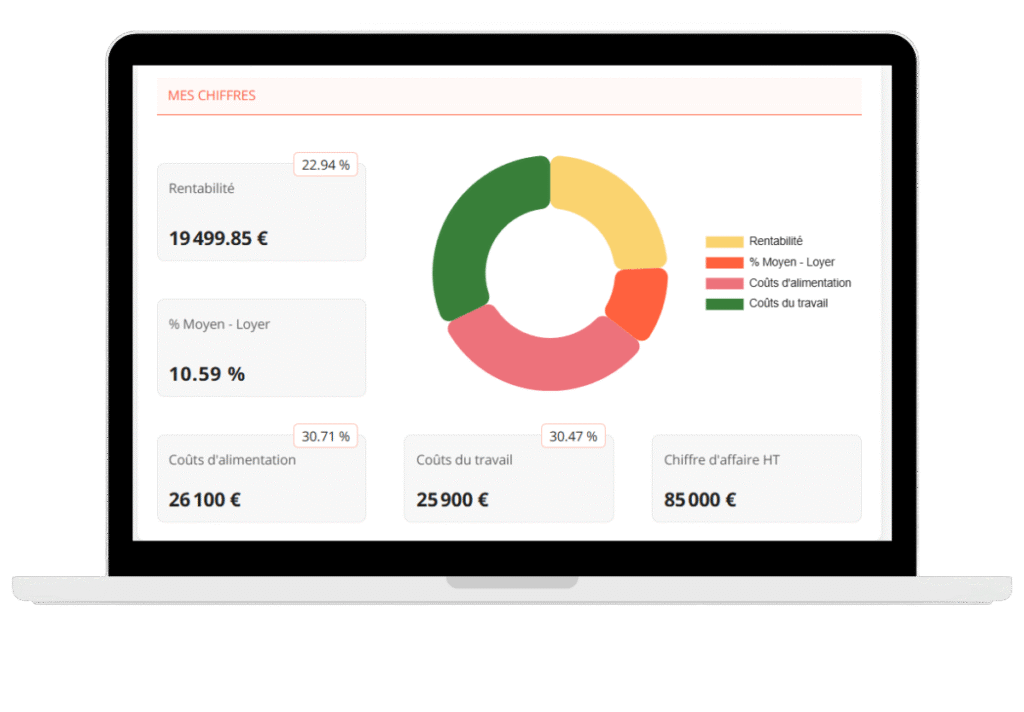Click the 30.47 % percentage badge
The height and width of the screenshot is (712, 1024).
point(573,436)
